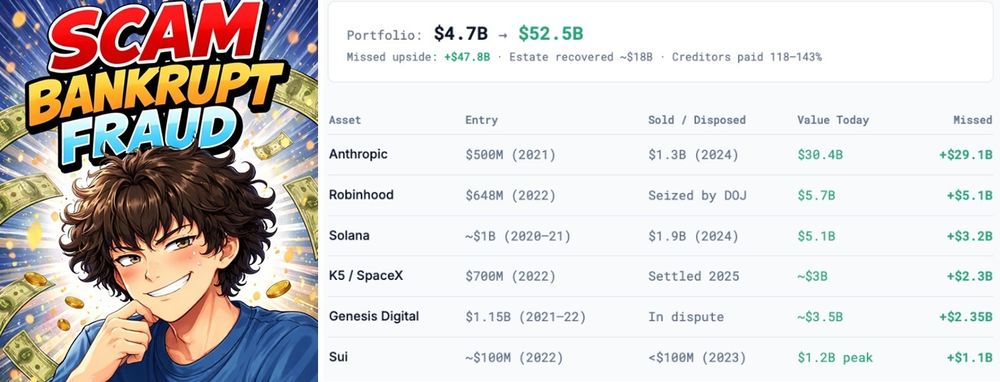Image resolution: width=1000 pixels, height=382 pixels.
Task: Click the anime character thumbnail image
Action: 159,191
